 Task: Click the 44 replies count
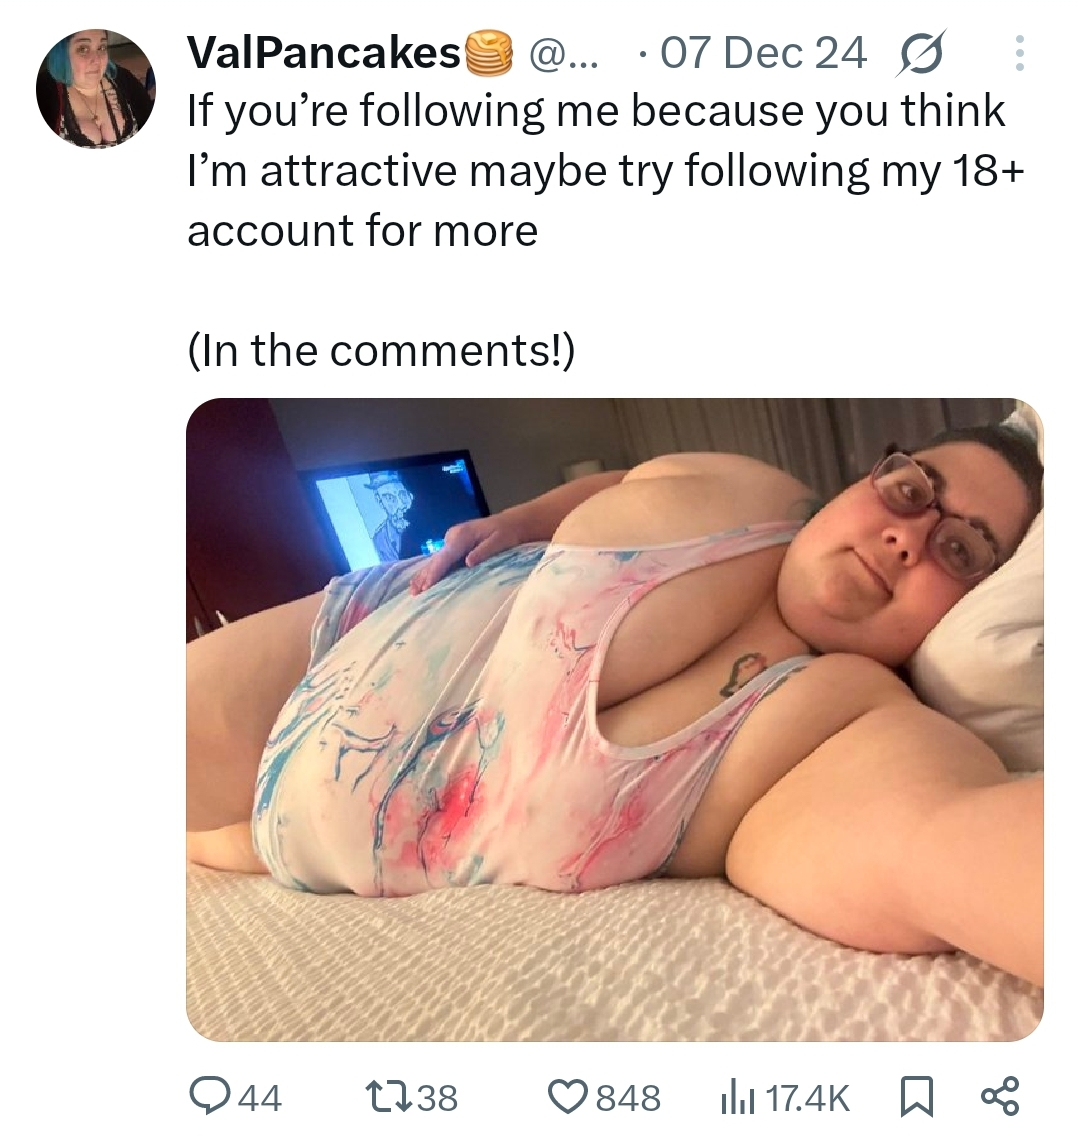tap(259, 1098)
